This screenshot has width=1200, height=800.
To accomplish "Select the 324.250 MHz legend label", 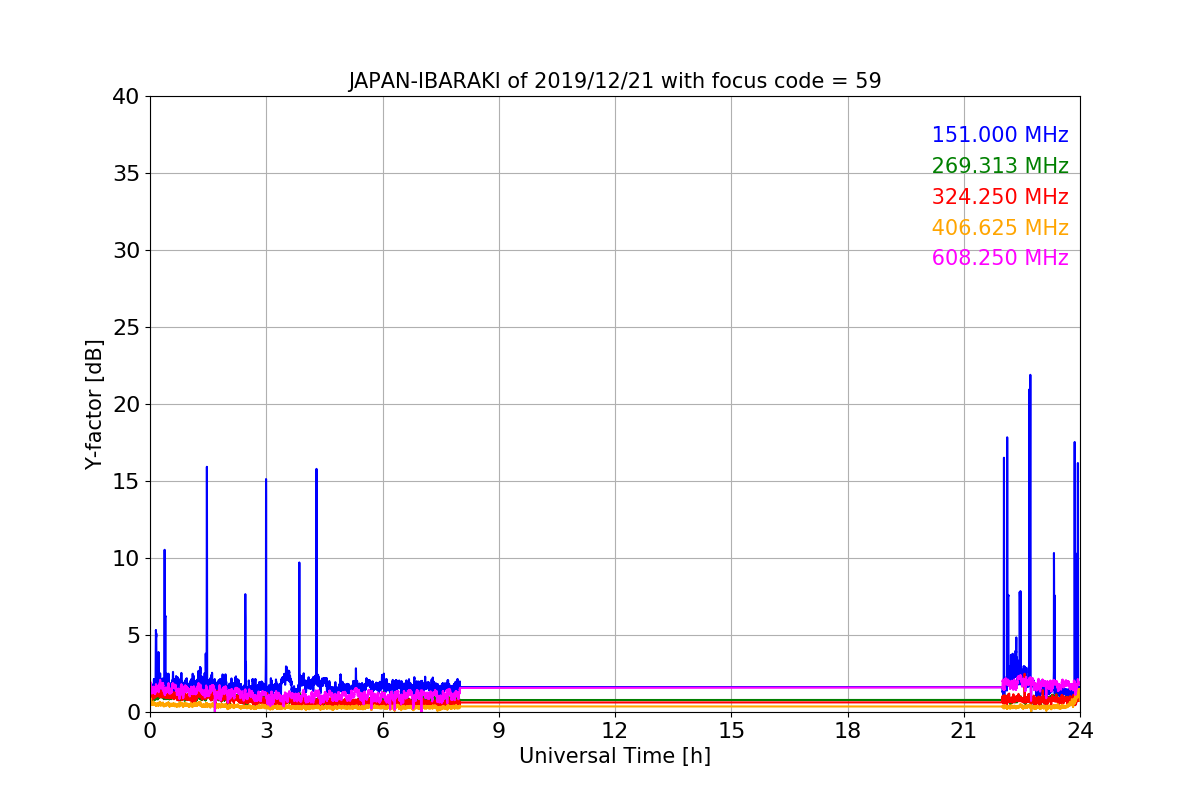I will pos(1000,197).
